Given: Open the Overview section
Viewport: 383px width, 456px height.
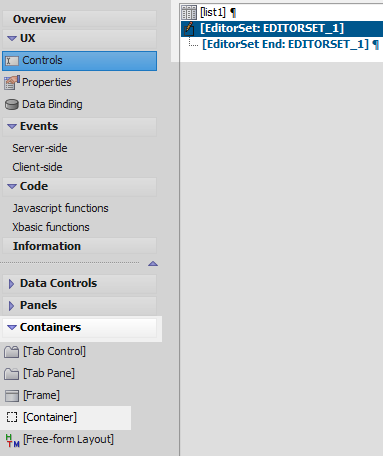Looking at the screenshot, I should click(x=79, y=19).
